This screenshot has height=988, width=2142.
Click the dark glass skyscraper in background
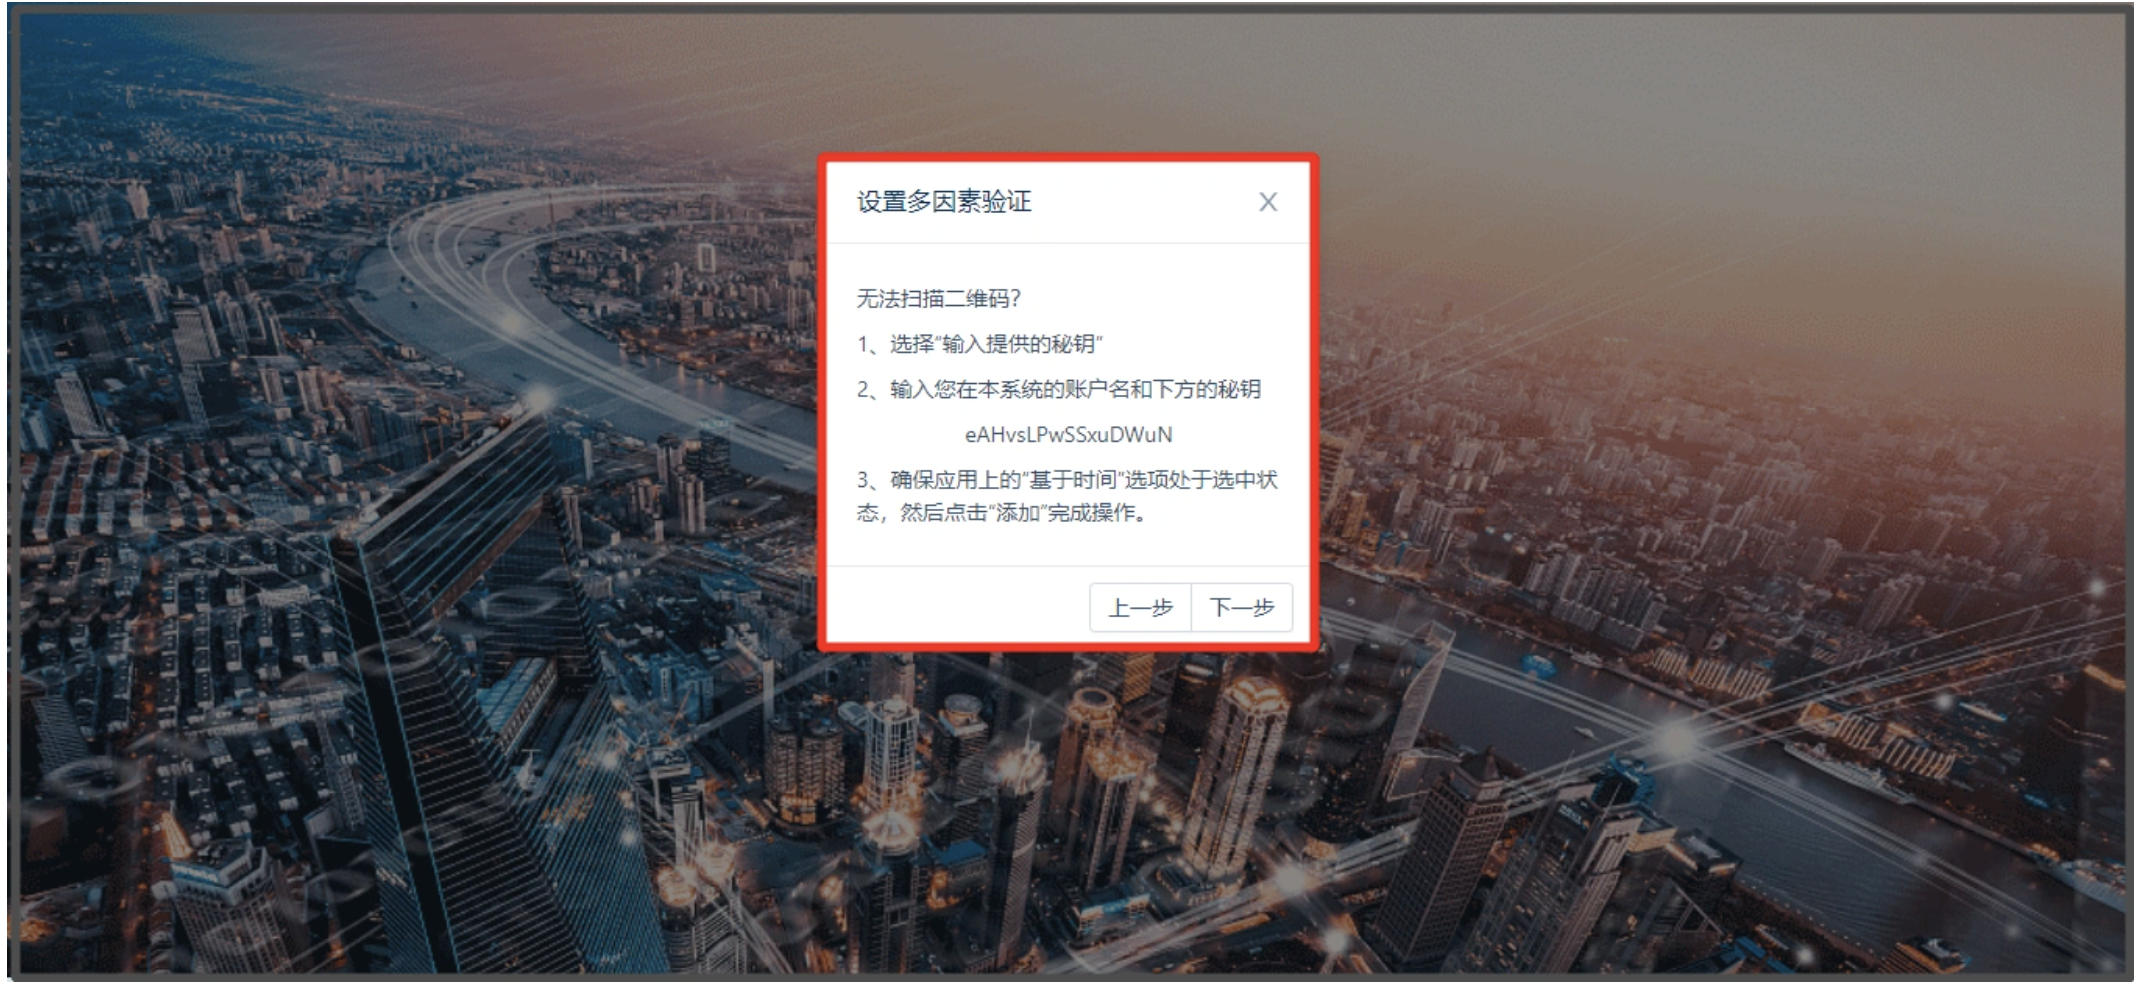(470, 700)
